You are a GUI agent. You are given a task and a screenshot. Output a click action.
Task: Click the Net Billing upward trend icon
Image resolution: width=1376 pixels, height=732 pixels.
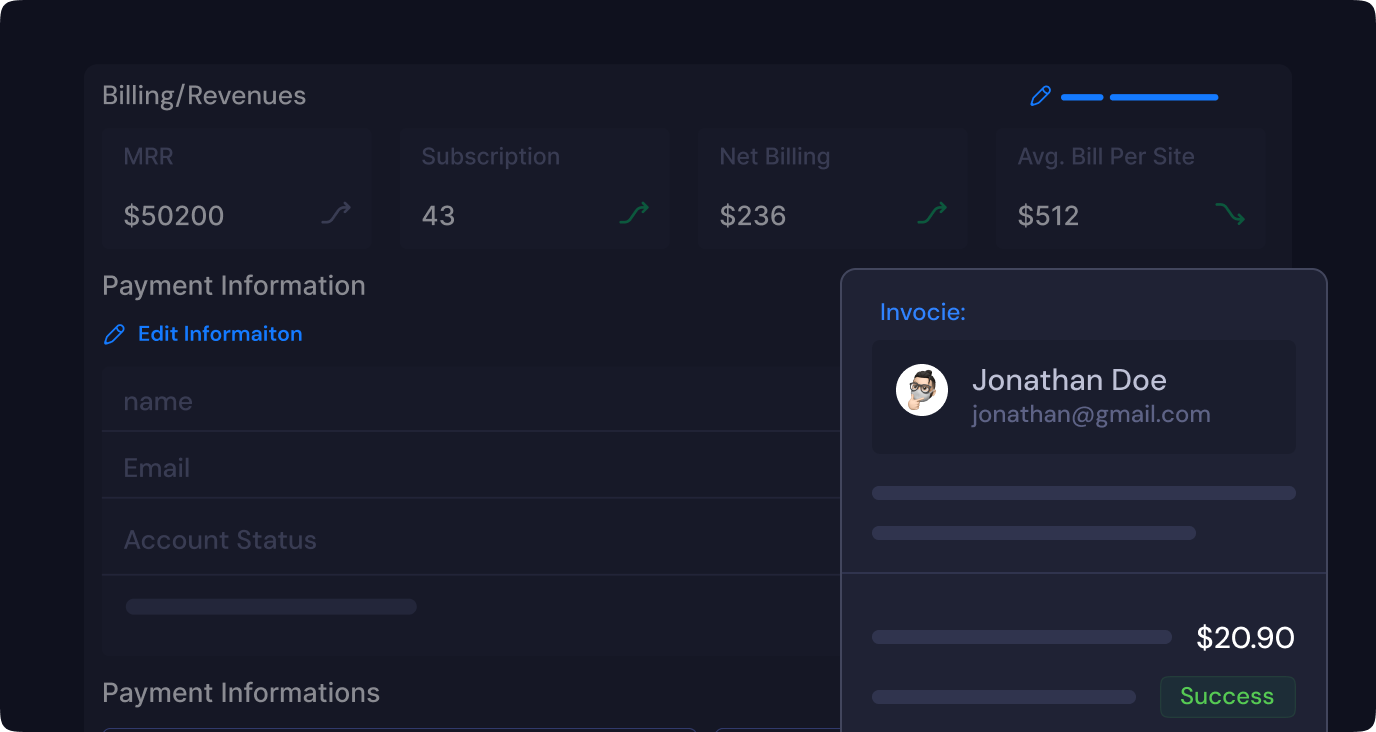(932, 213)
